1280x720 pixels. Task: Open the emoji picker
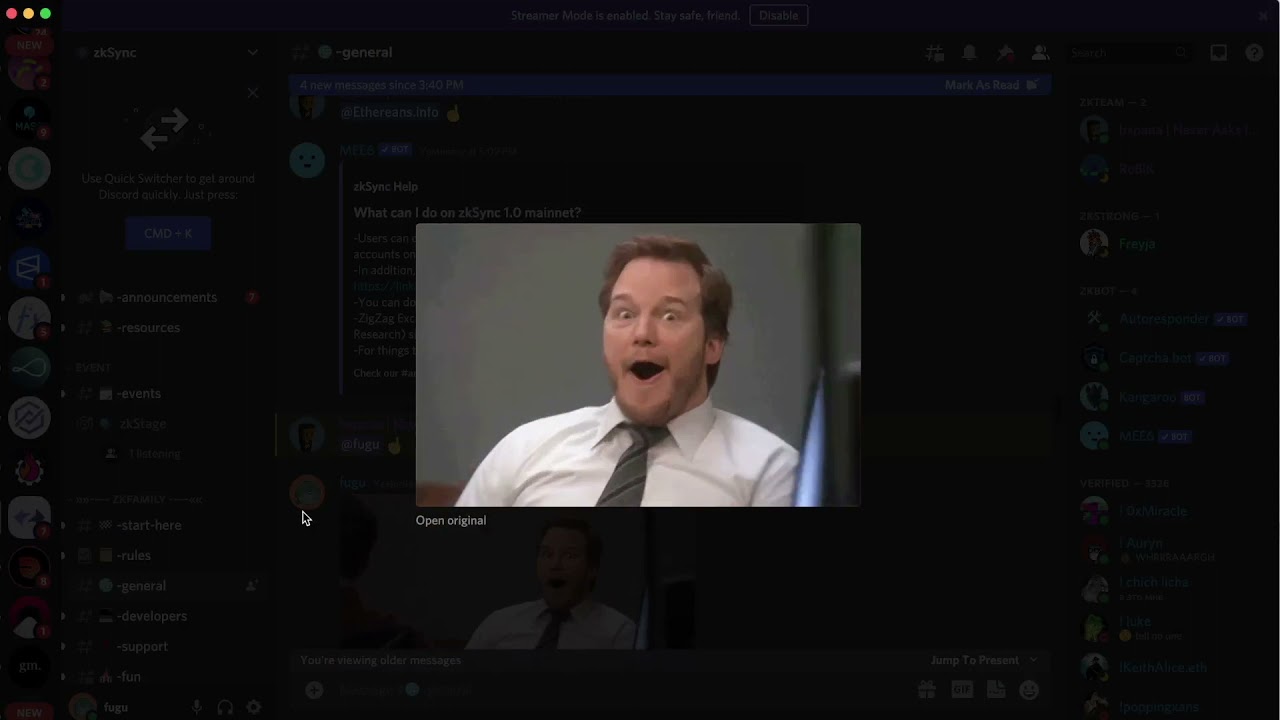pos(1029,690)
